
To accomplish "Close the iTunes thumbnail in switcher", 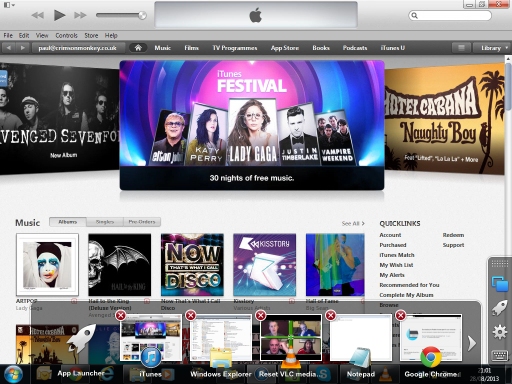I will 121,315.
